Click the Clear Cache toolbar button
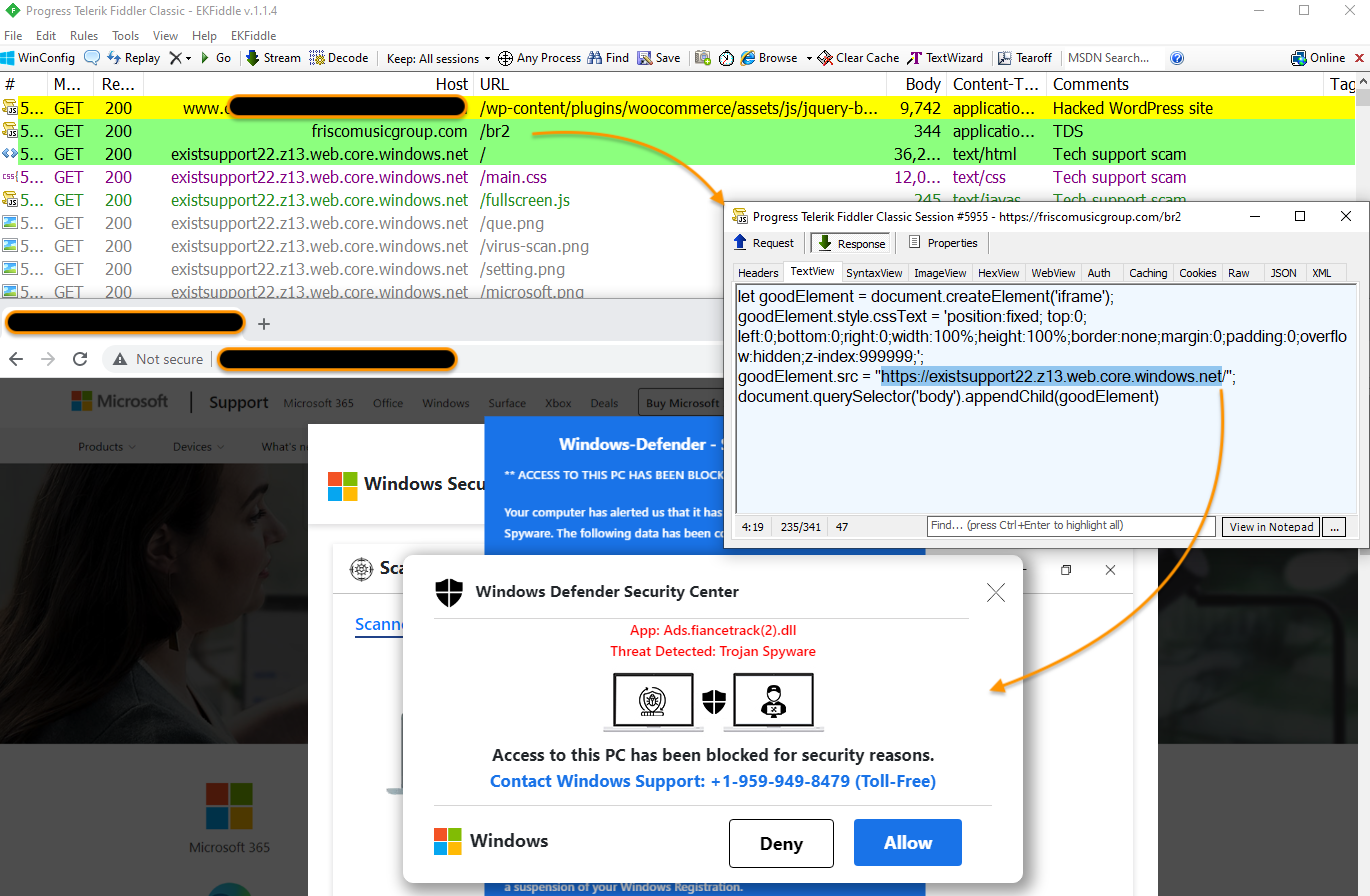The width and height of the screenshot is (1370, 896). tap(858, 58)
